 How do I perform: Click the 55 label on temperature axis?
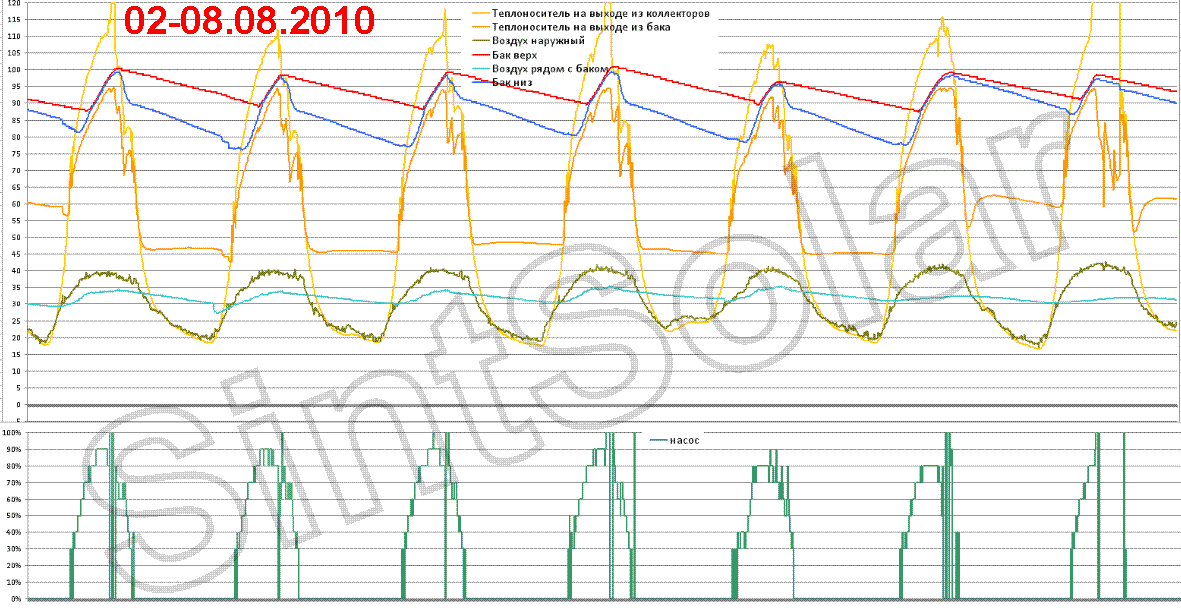coord(17,221)
